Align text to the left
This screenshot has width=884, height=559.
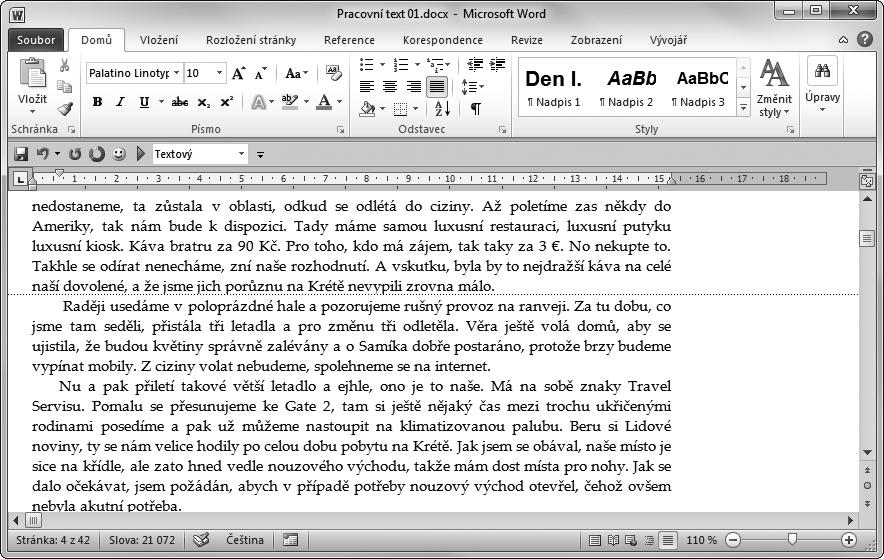pyautogui.click(x=367, y=86)
